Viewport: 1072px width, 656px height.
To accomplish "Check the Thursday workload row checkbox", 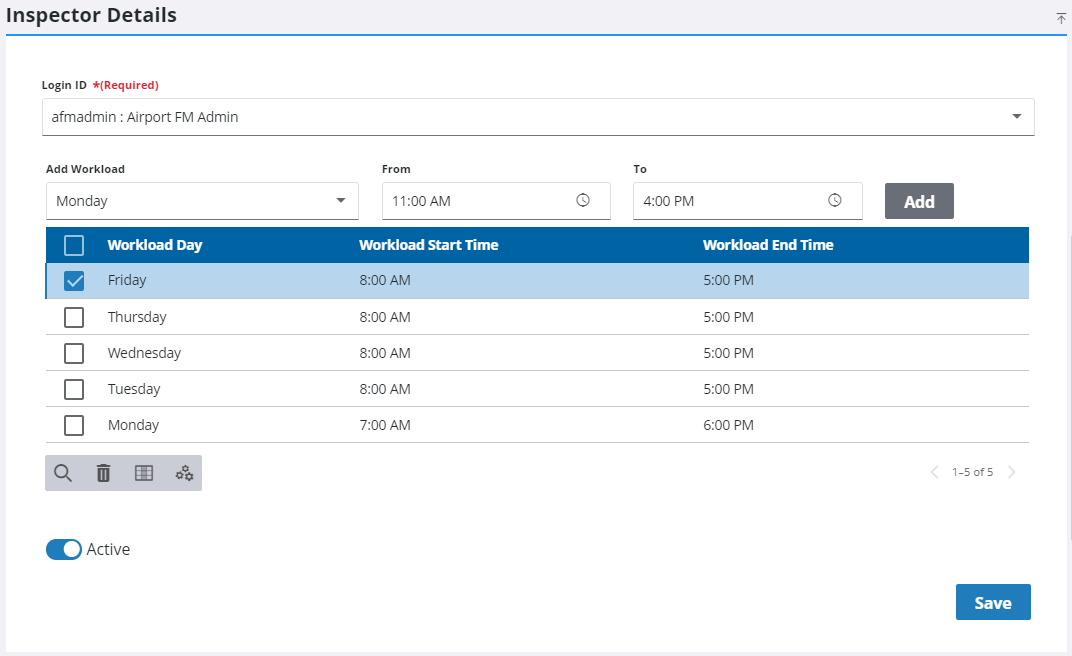I will coord(74,317).
